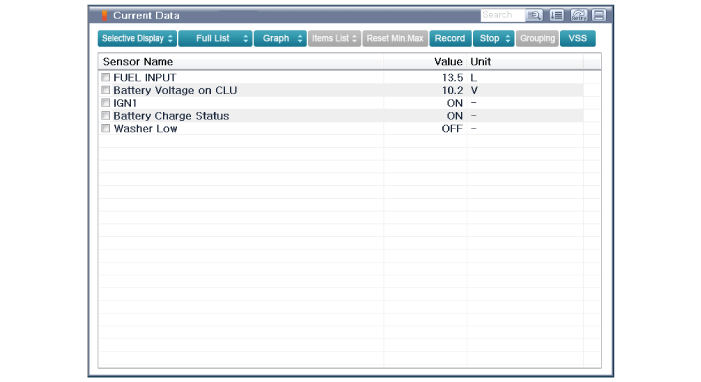The height and width of the screenshot is (382, 701).
Task: Click the VSS button
Action: coord(578,38)
